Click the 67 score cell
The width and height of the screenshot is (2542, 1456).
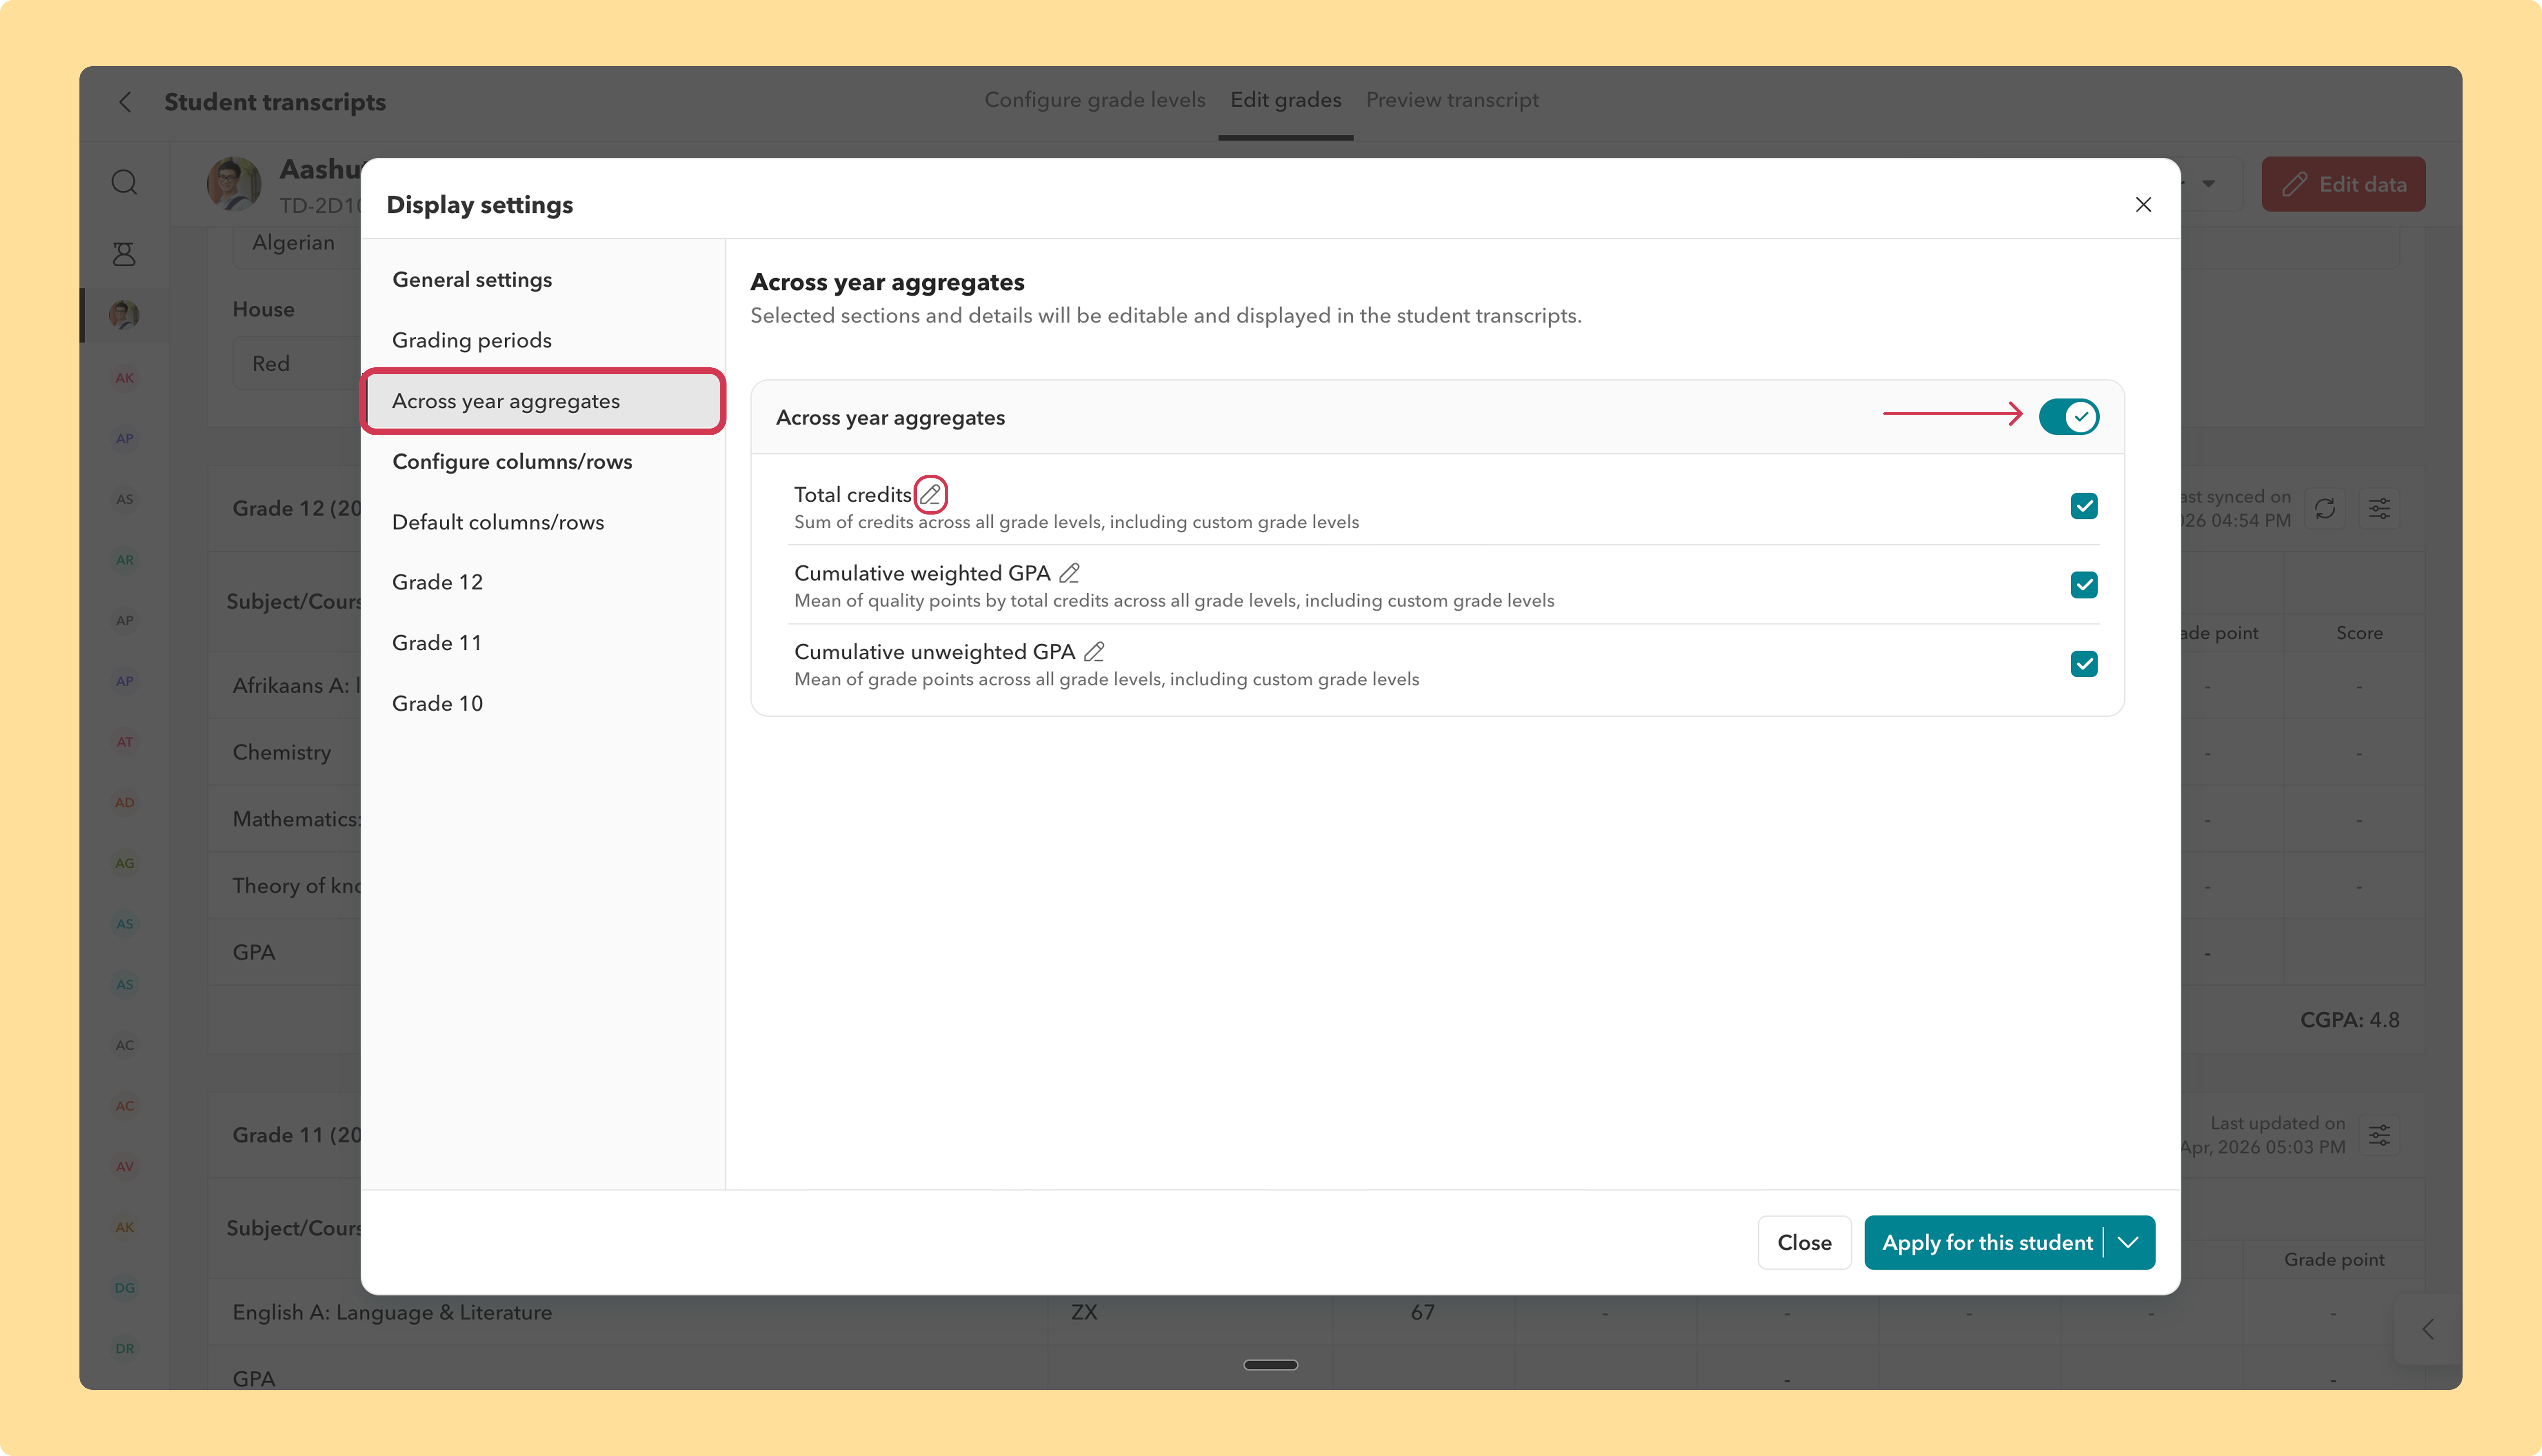point(1423,1312)
